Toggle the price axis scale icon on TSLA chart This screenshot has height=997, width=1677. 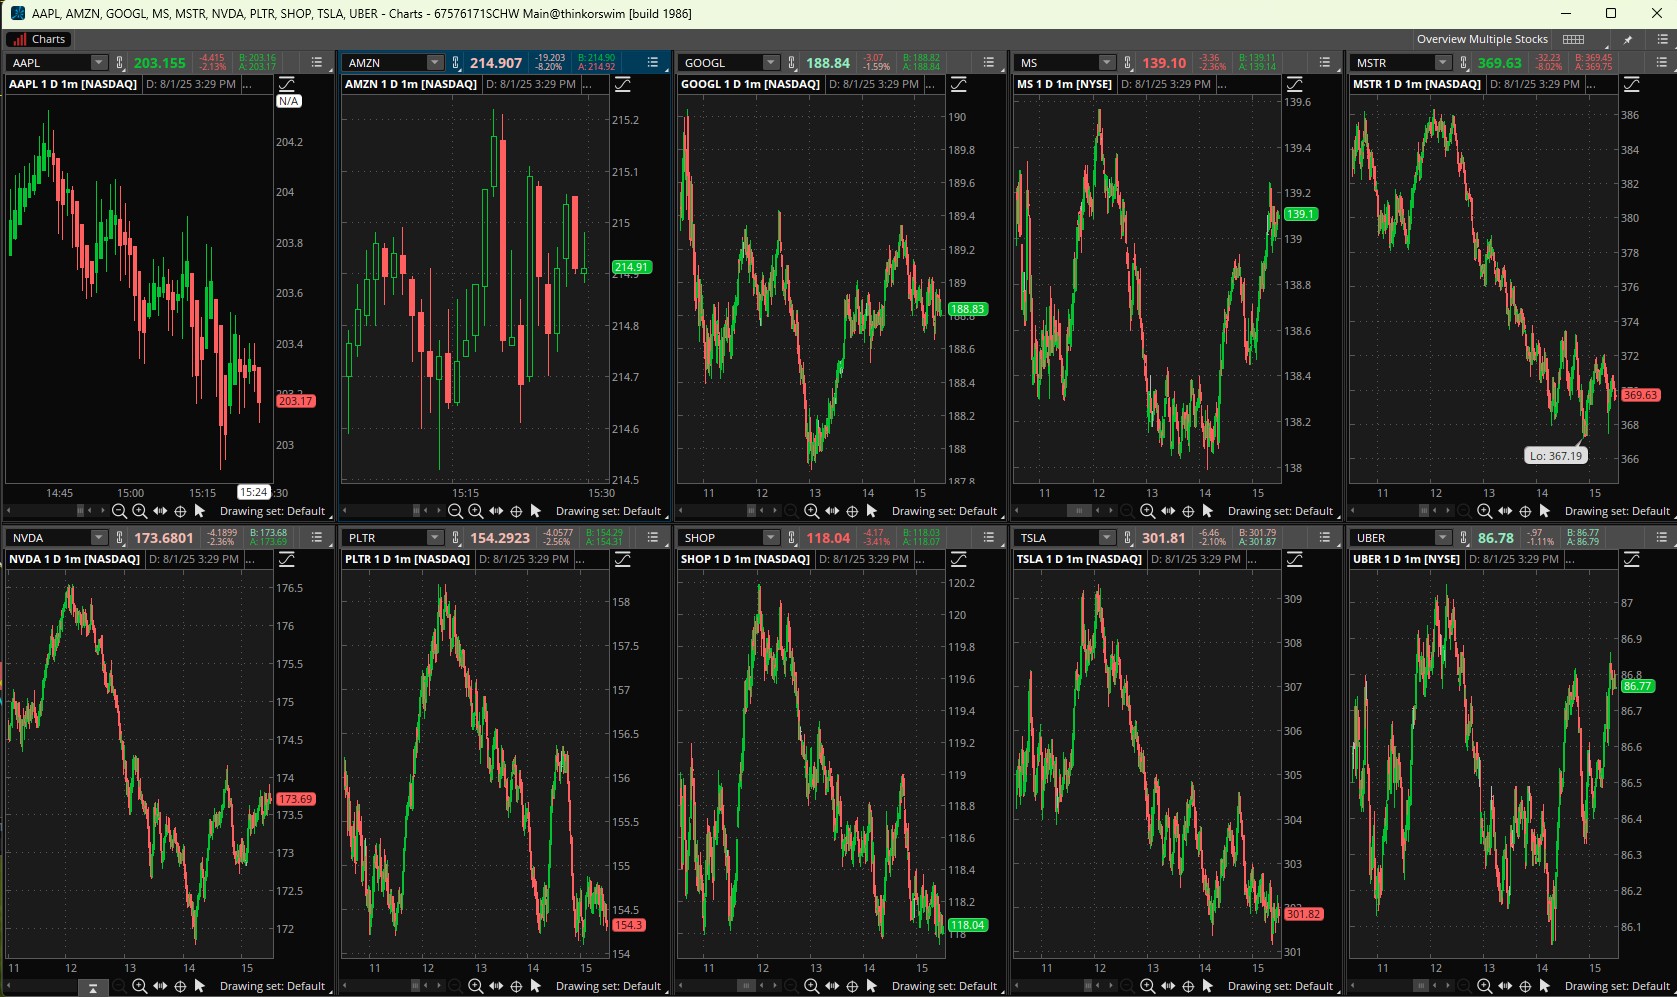tap(1295, 559)
